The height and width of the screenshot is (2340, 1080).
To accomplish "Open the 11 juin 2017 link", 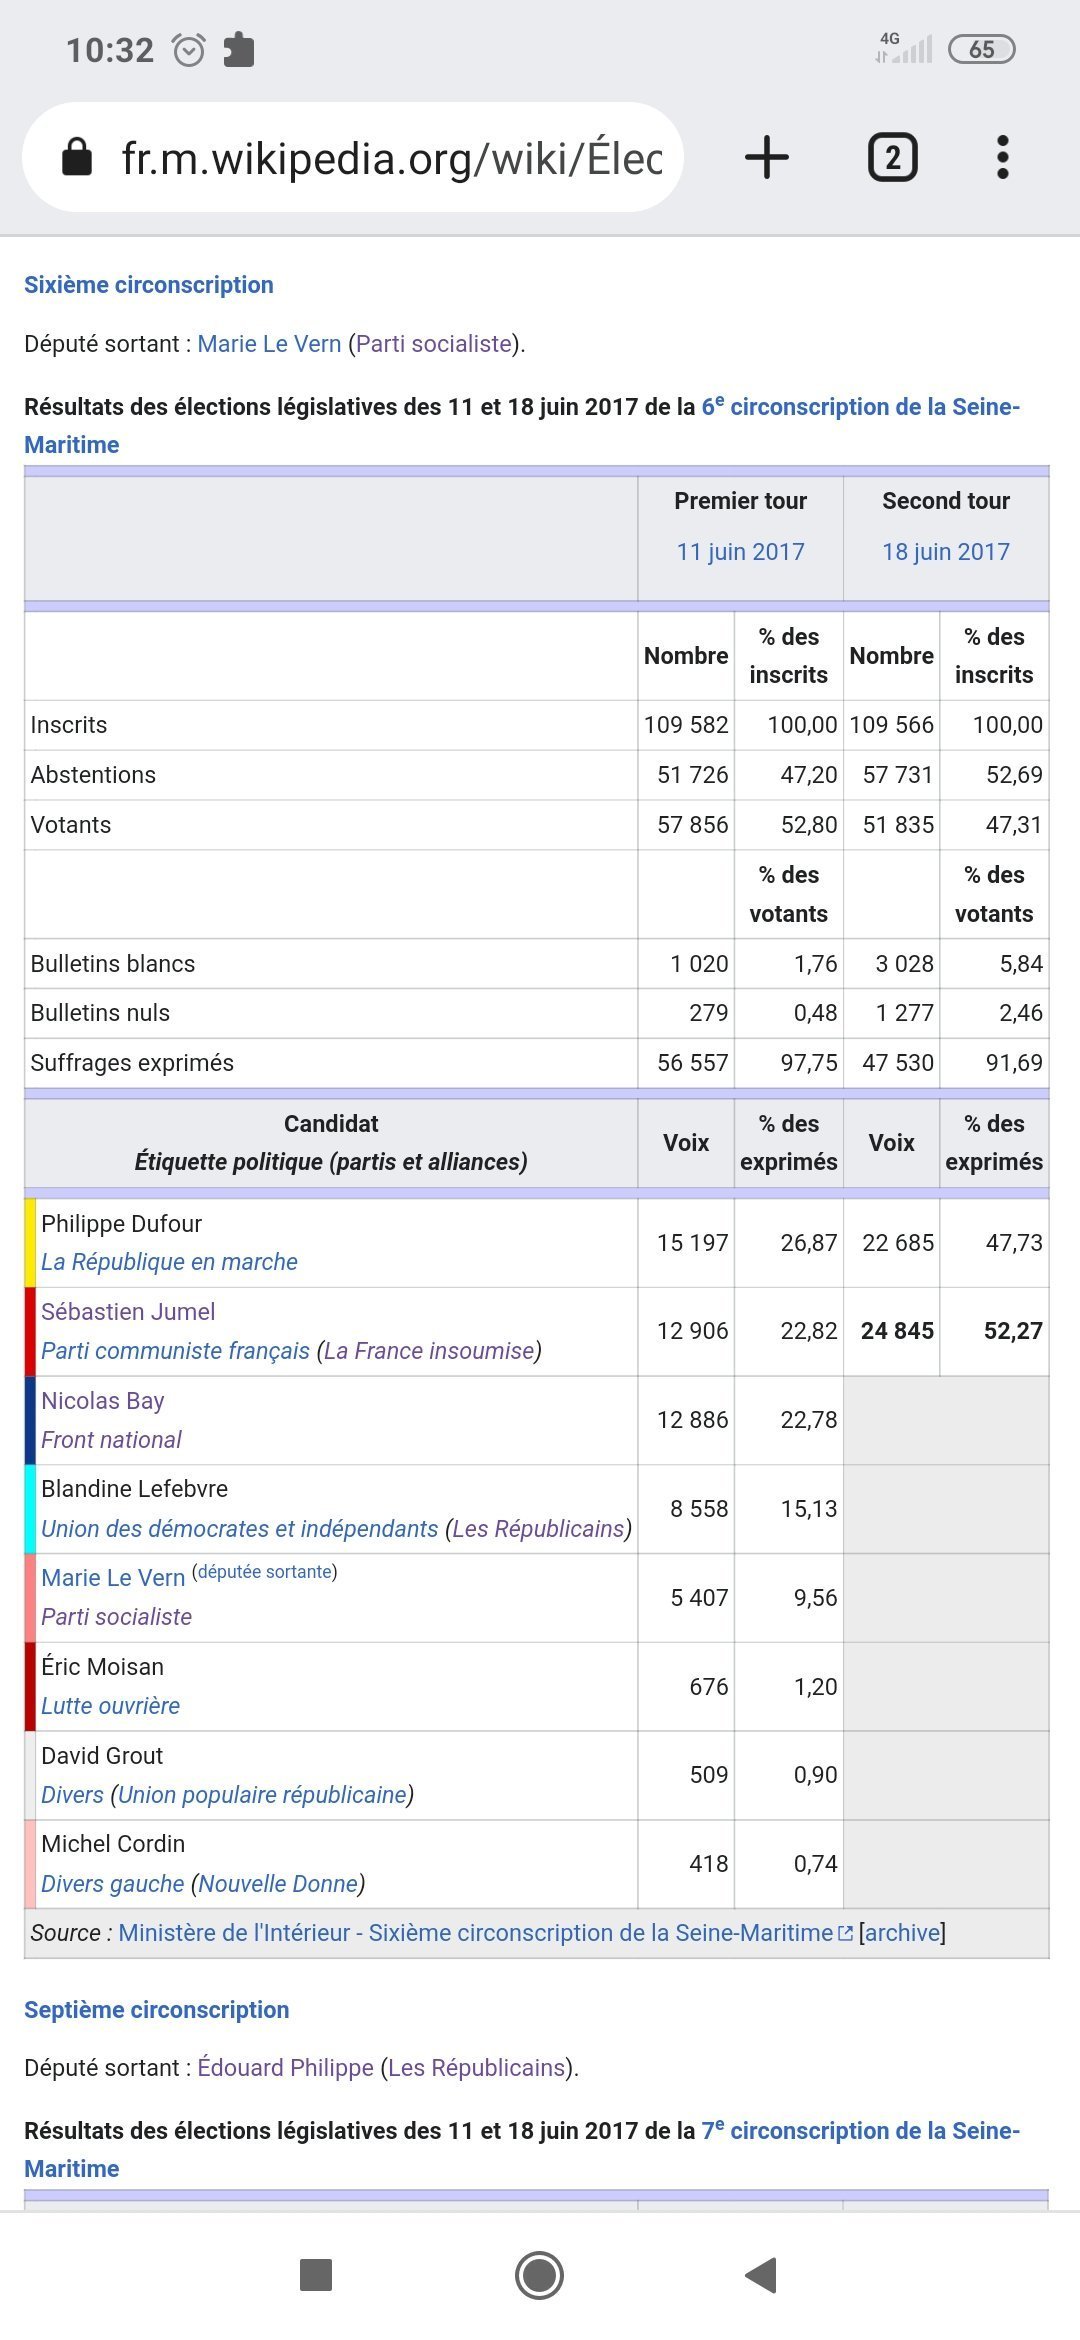I will coord(740,552).
